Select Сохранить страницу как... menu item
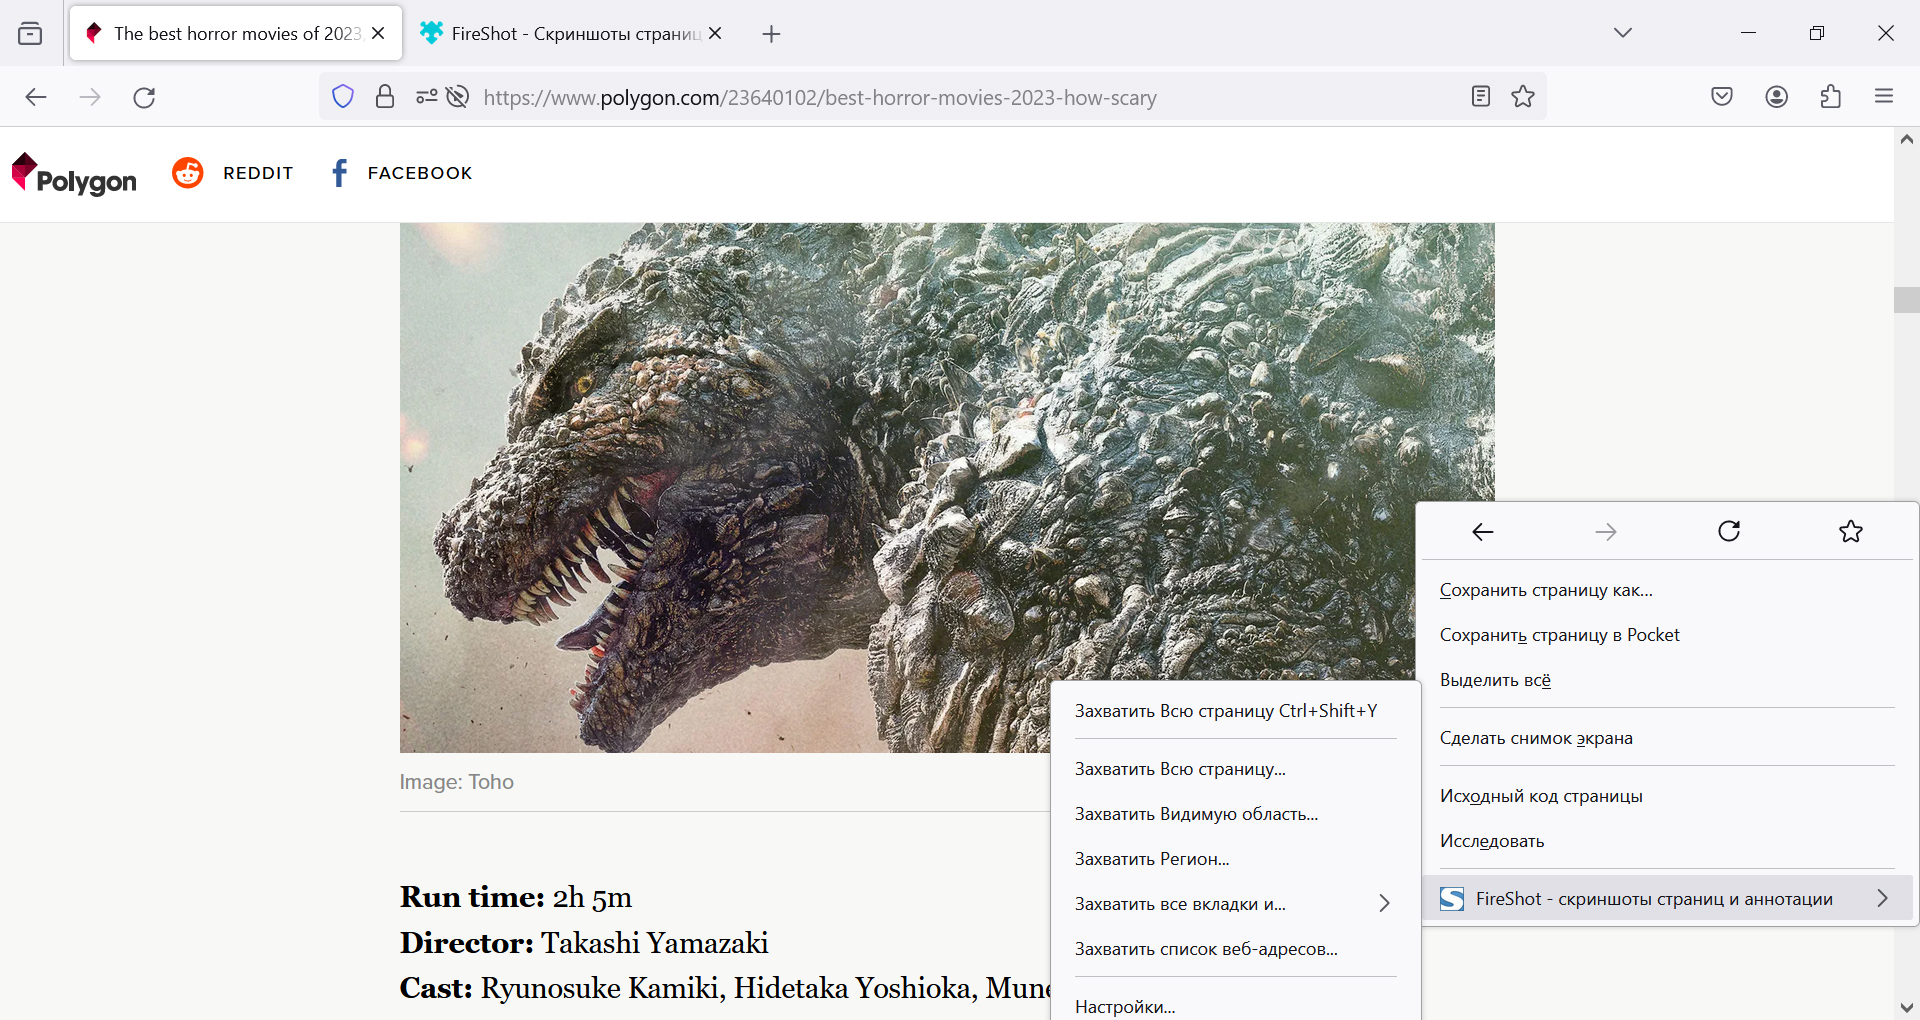Viewport: 1920px width, 1020px height. (x=1667, y=590)
